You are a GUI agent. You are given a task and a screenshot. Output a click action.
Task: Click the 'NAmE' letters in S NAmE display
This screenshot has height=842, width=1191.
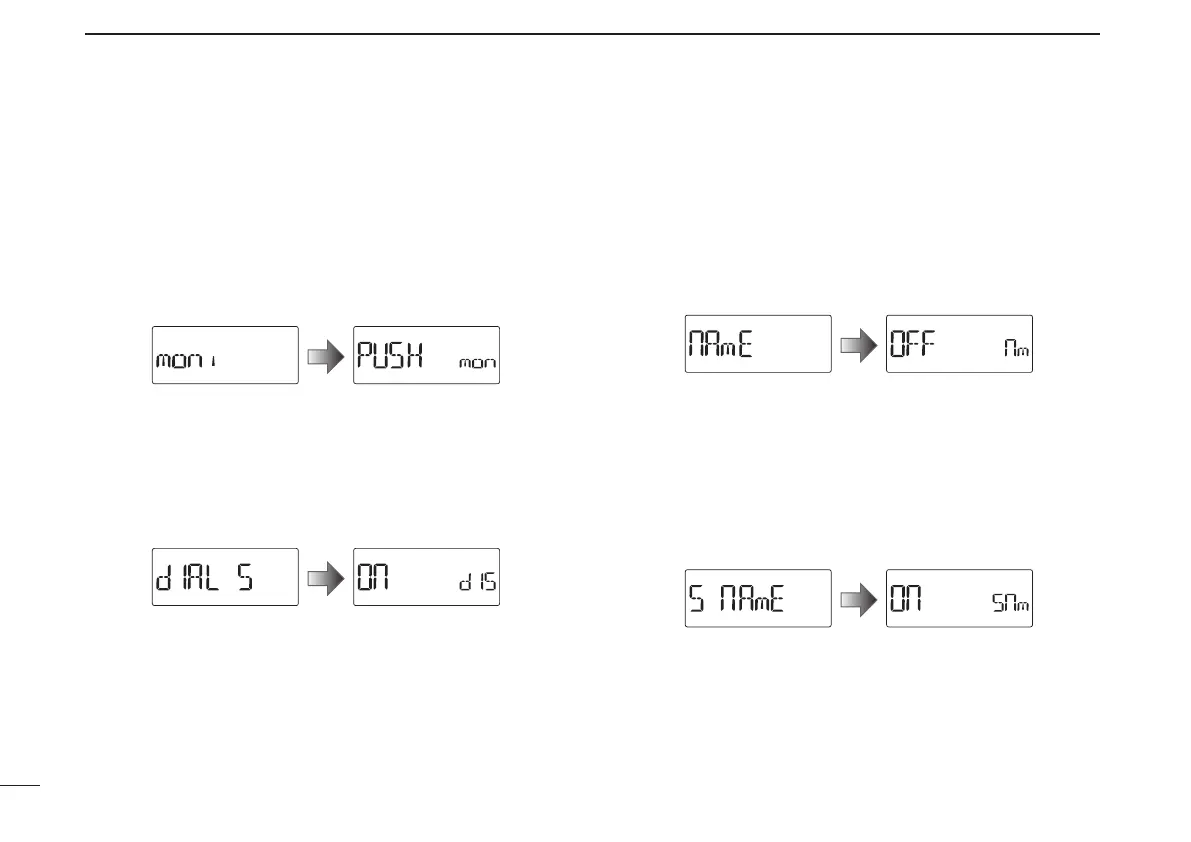tap(751, 599)
